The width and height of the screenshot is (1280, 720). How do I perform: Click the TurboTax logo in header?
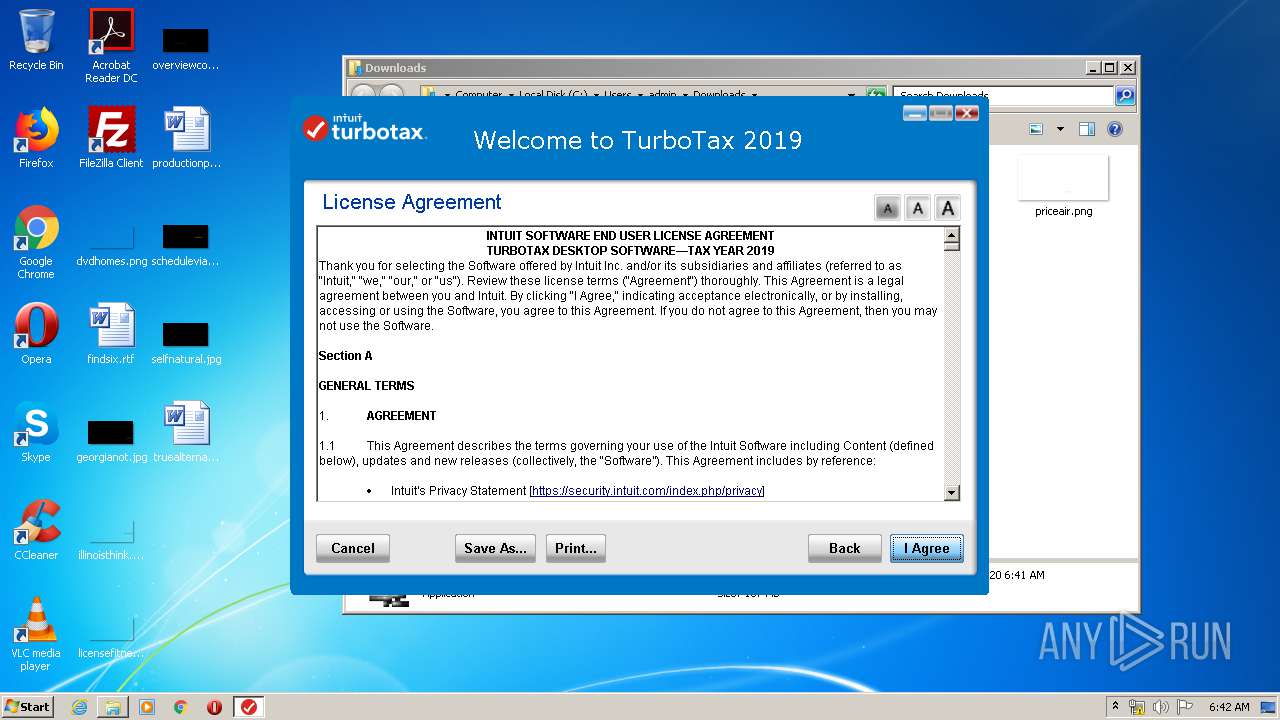365,128
